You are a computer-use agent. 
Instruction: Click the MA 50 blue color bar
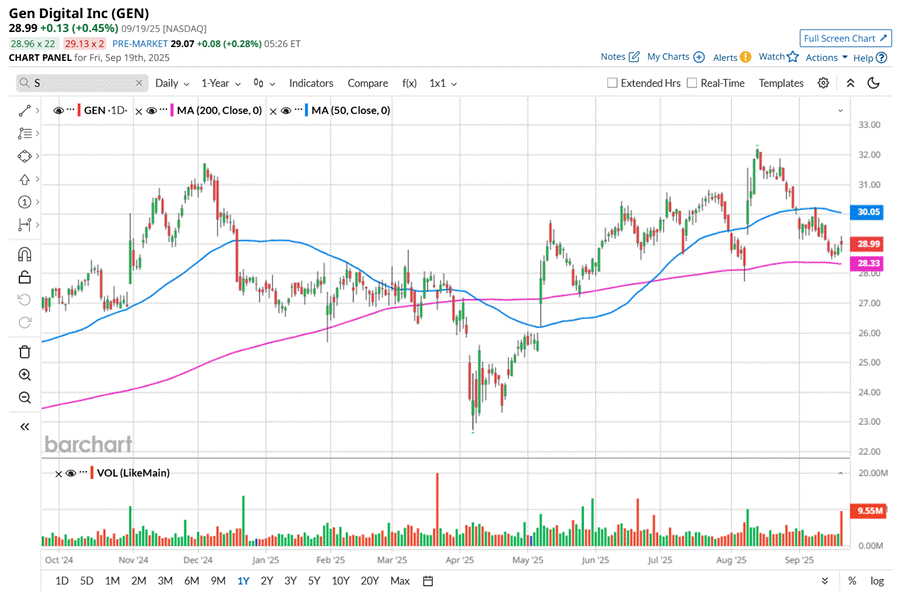coord(306,110)
